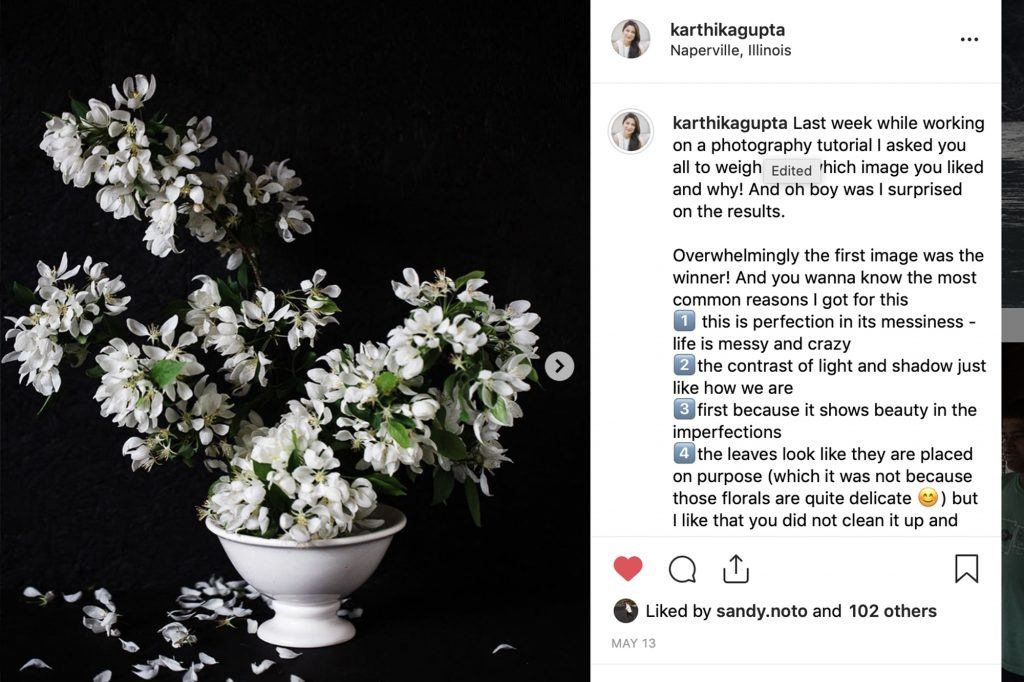This screenshot has height=682, width=1024.
Task: Go to next photo with arrow chevron
Action: point(560,366)
